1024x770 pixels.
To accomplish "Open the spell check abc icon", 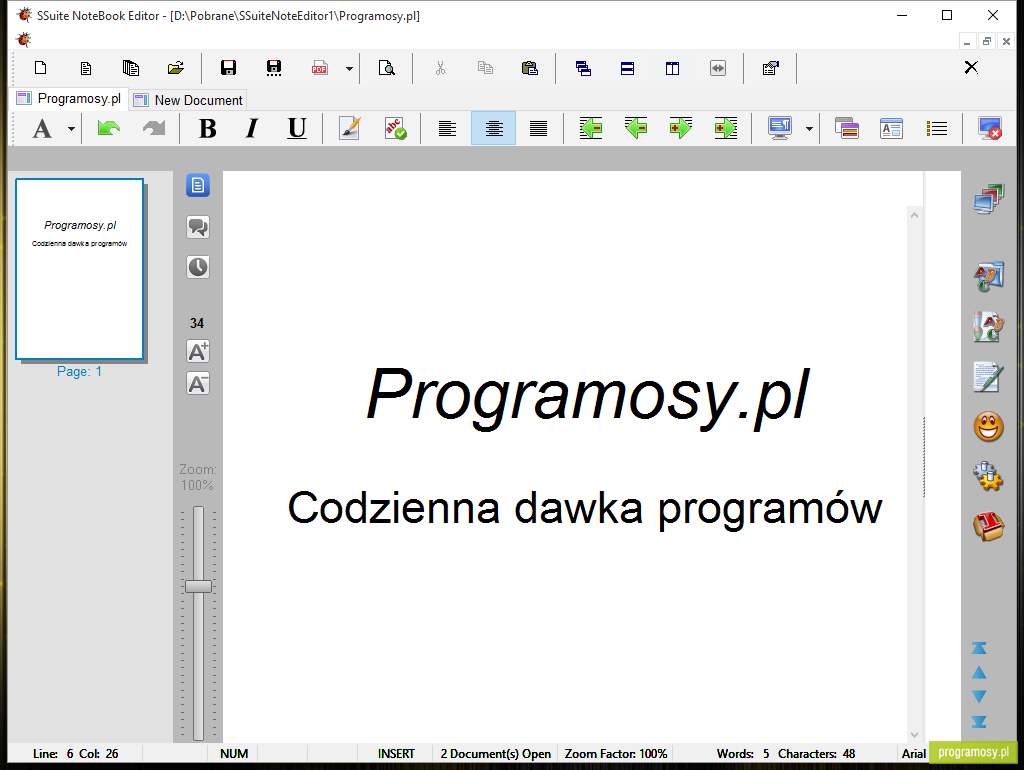I will pyautogui.click(x=395, y=128).
